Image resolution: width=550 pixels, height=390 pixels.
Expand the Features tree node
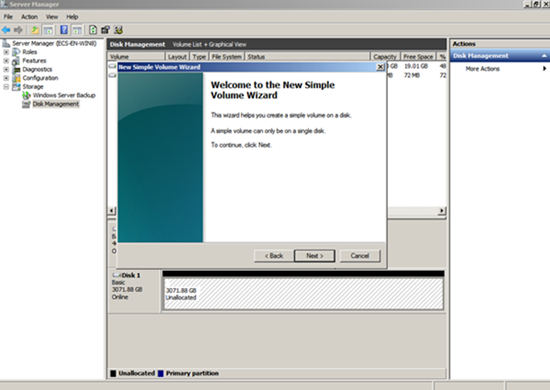(x=6, y=61)
